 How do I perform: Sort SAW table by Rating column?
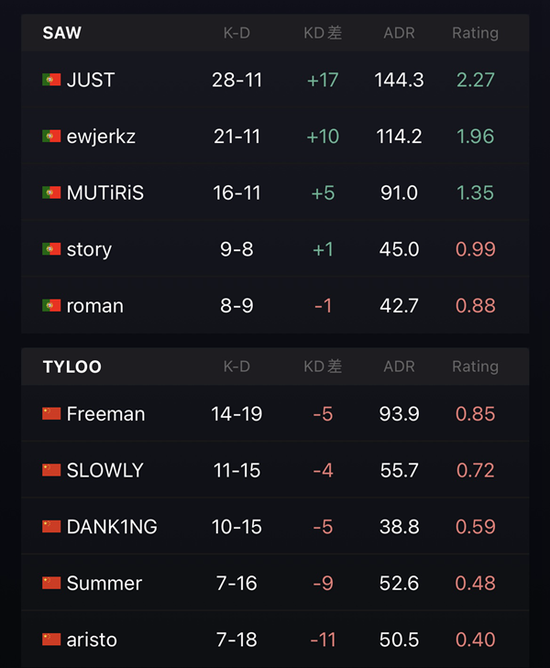pos(475,33)
